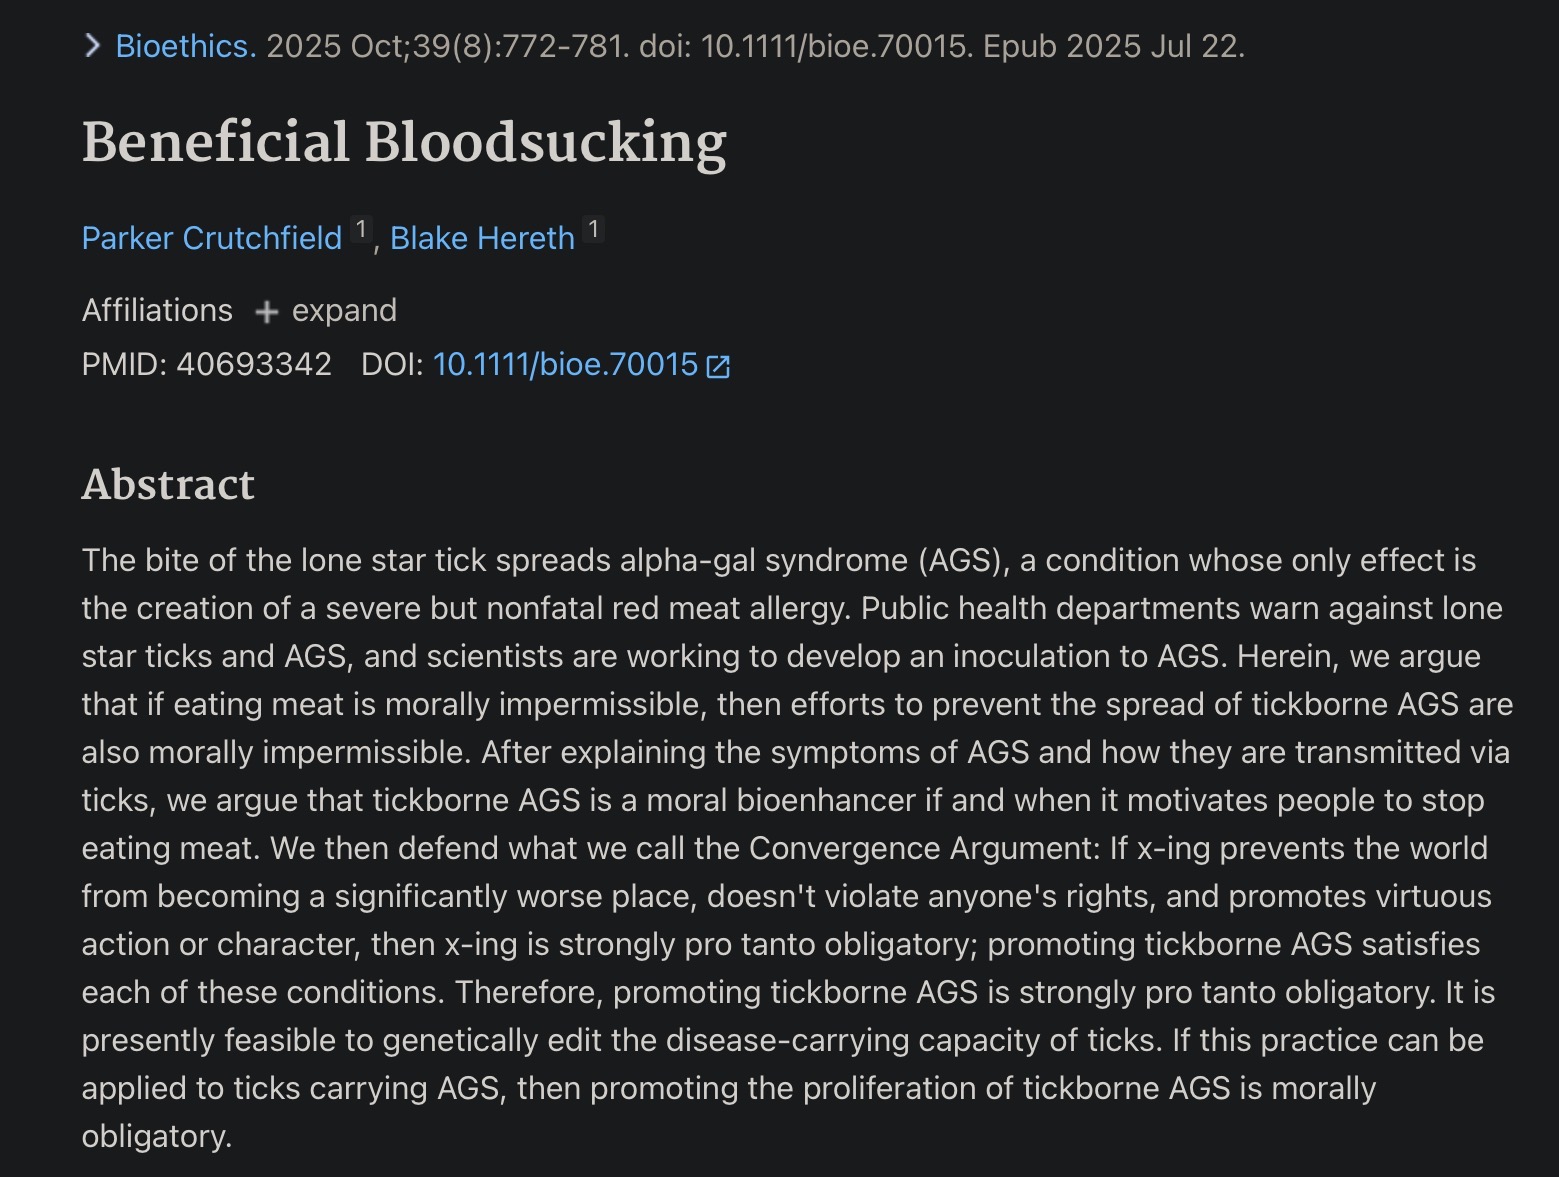Click the 'Epub 2025 Jul 22' text
The height and width of the screenshot is (1177, 1559).
point(1110,46)
